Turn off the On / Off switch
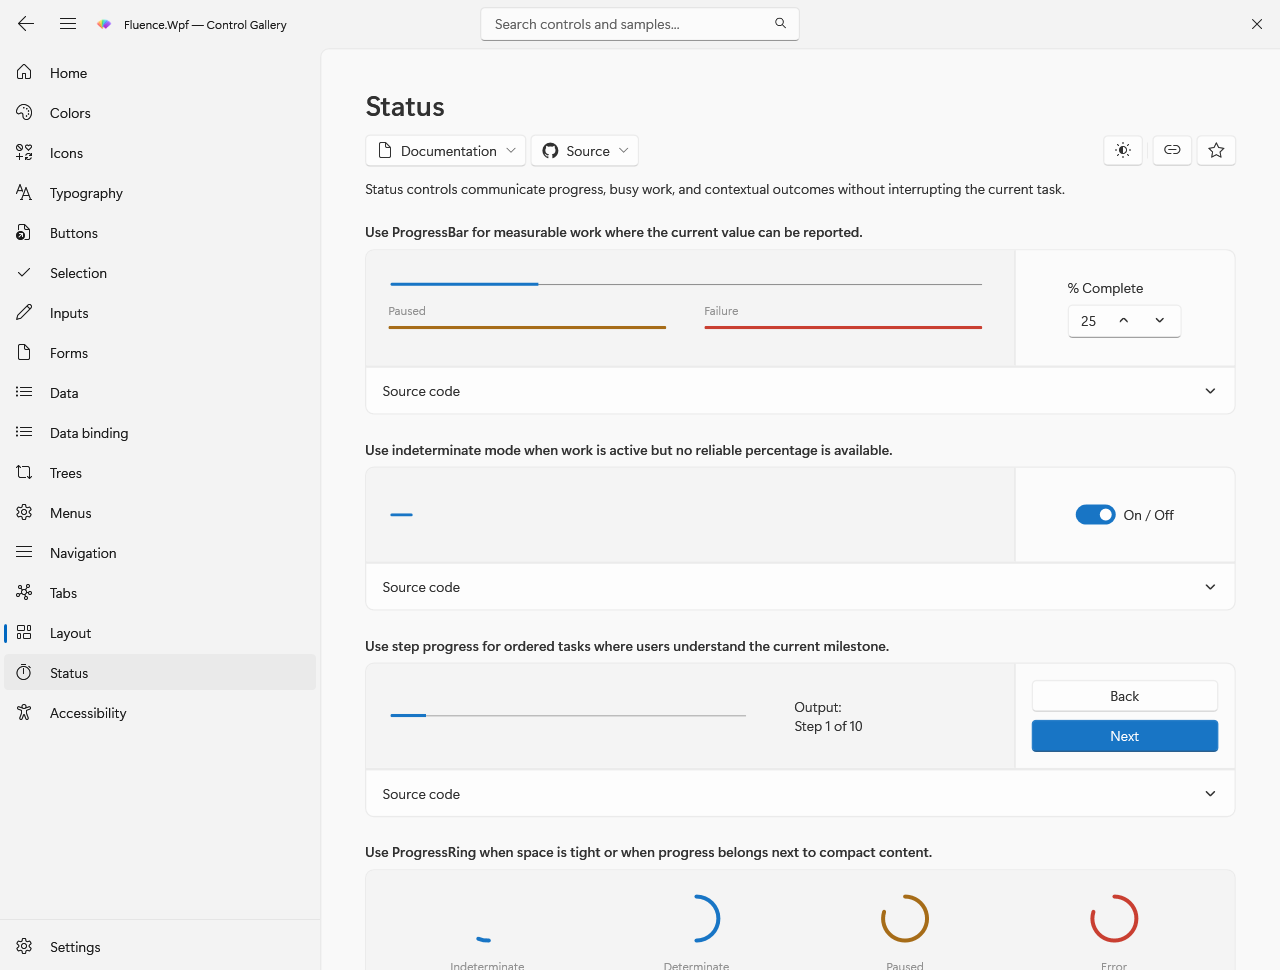The image size is (1280, 970). [x=1095, y=515]
